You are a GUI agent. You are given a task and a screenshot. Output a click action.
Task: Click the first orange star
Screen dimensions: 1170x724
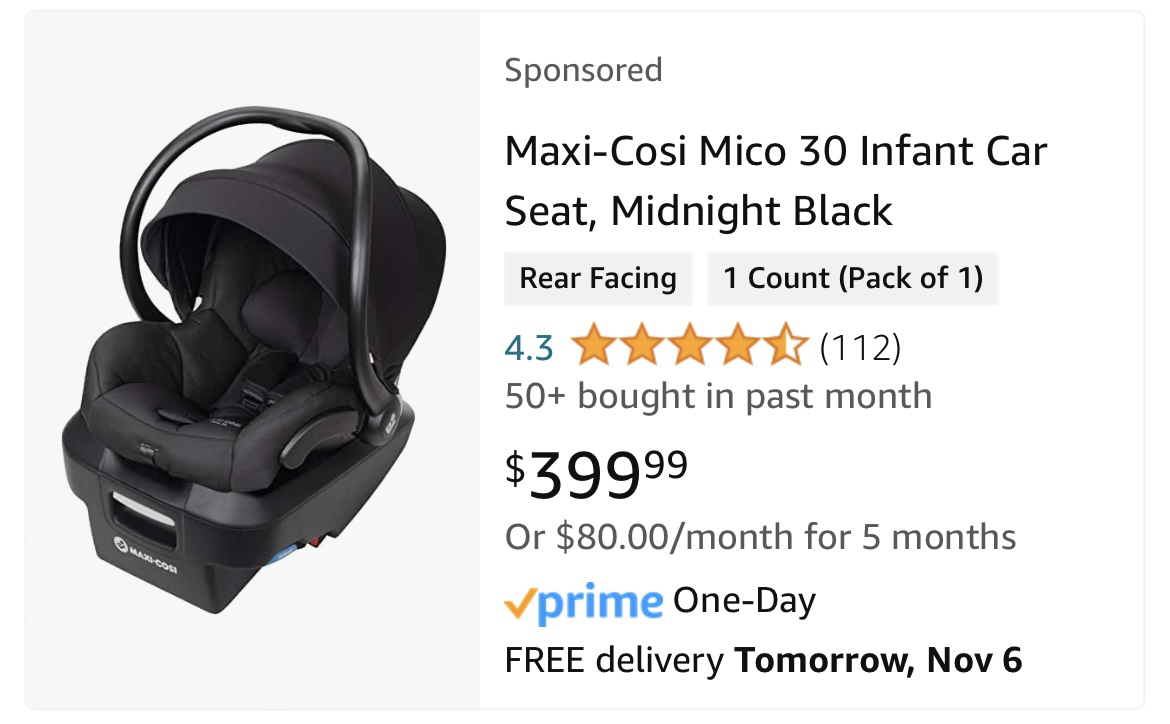point(595,345)
